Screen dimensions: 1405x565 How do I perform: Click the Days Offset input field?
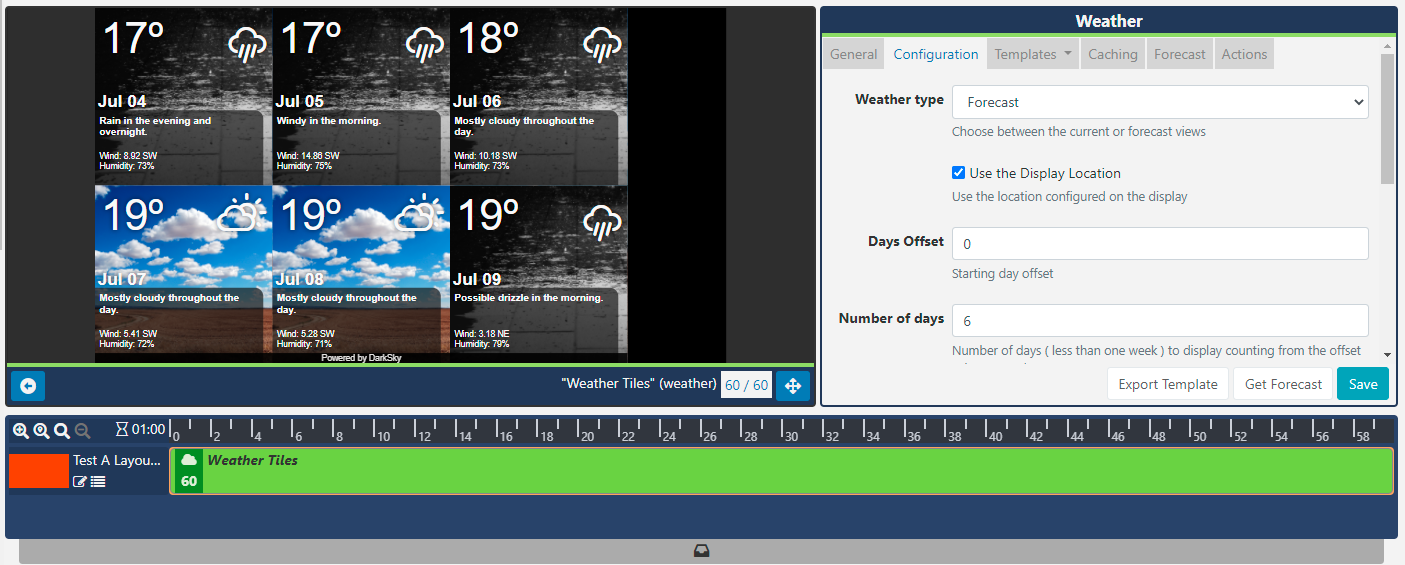pyautogui.click(x=1160, y=243)
